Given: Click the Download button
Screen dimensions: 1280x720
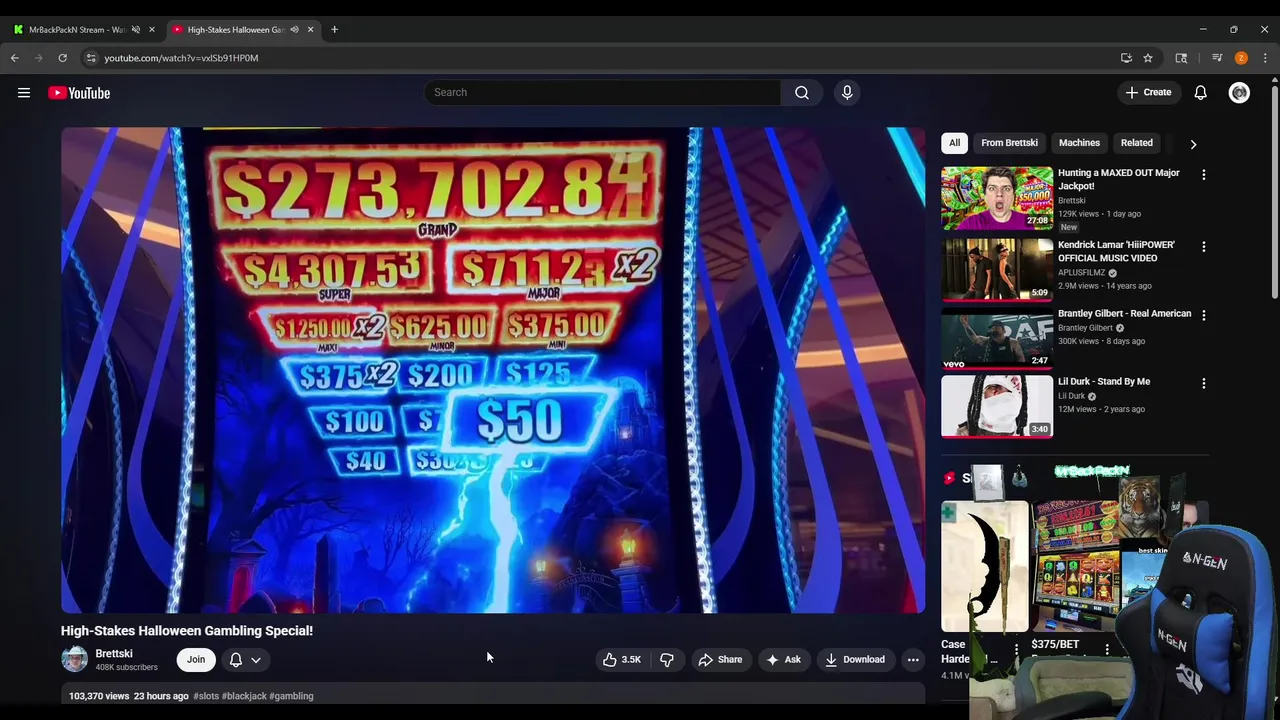Looking at the screenshot, I should 854,659.
